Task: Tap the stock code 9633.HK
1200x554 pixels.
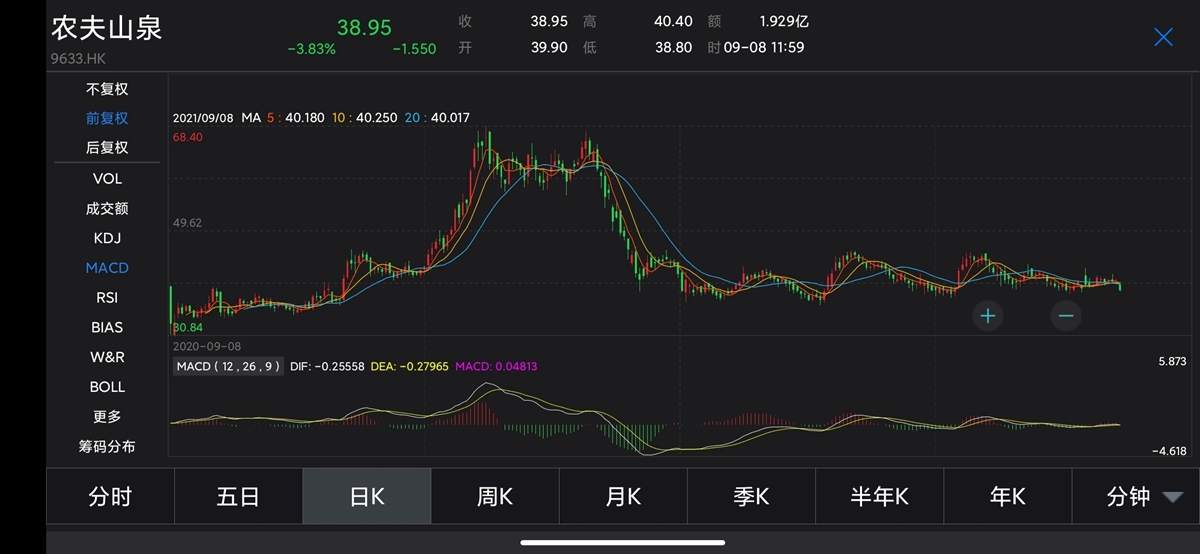Action: (x=76, y=58)
